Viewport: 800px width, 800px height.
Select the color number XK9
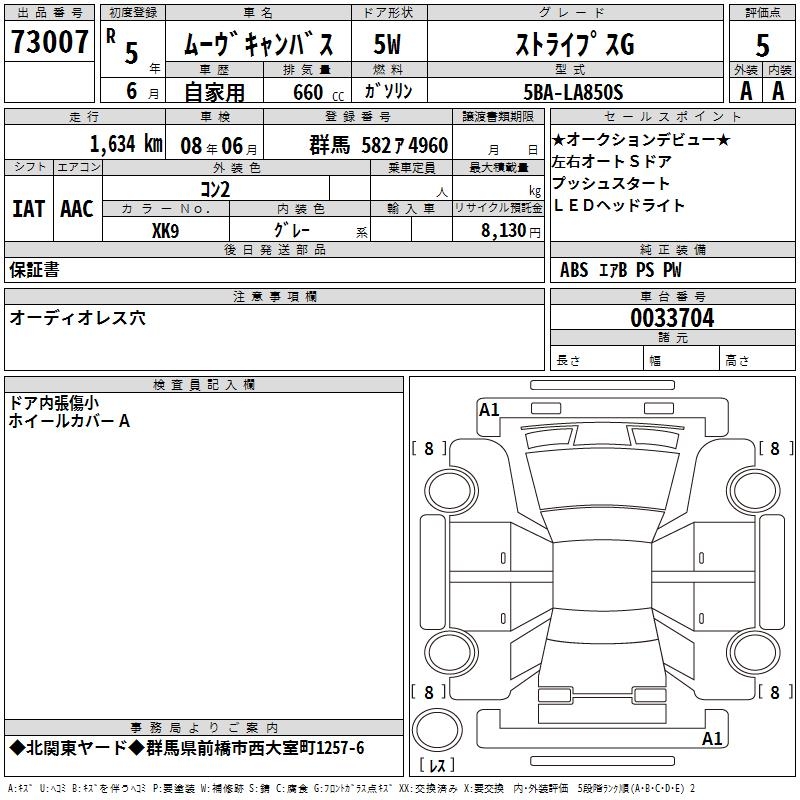click(x=165, y=230)
